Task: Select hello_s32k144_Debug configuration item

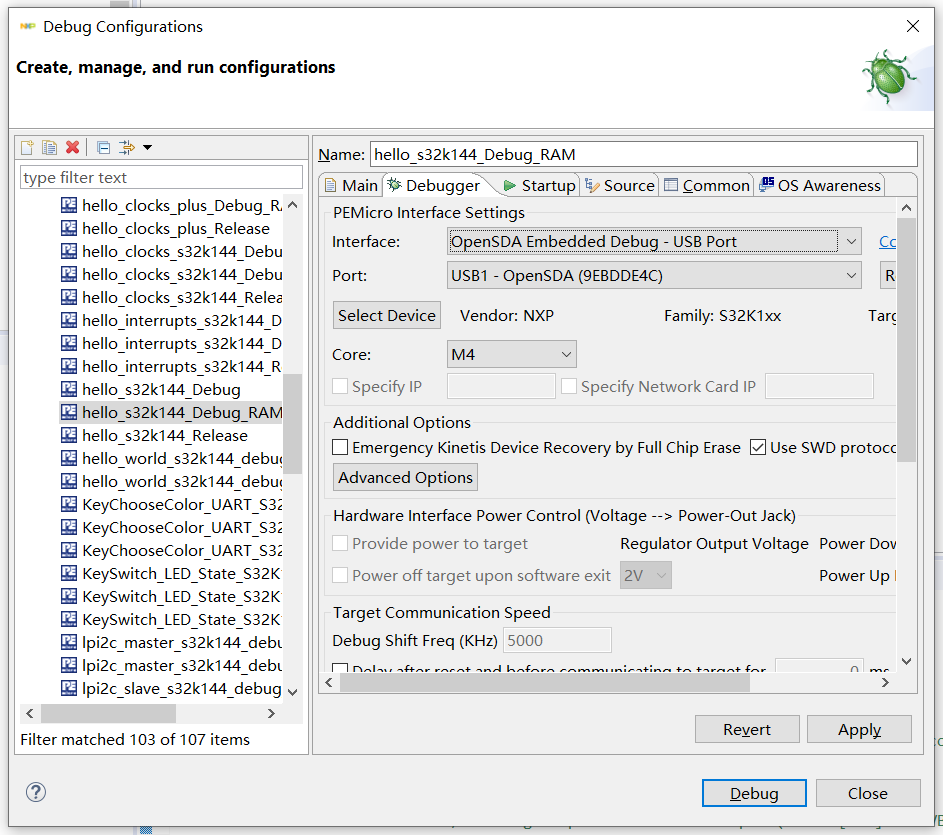Action: click(x=160, y=389)
